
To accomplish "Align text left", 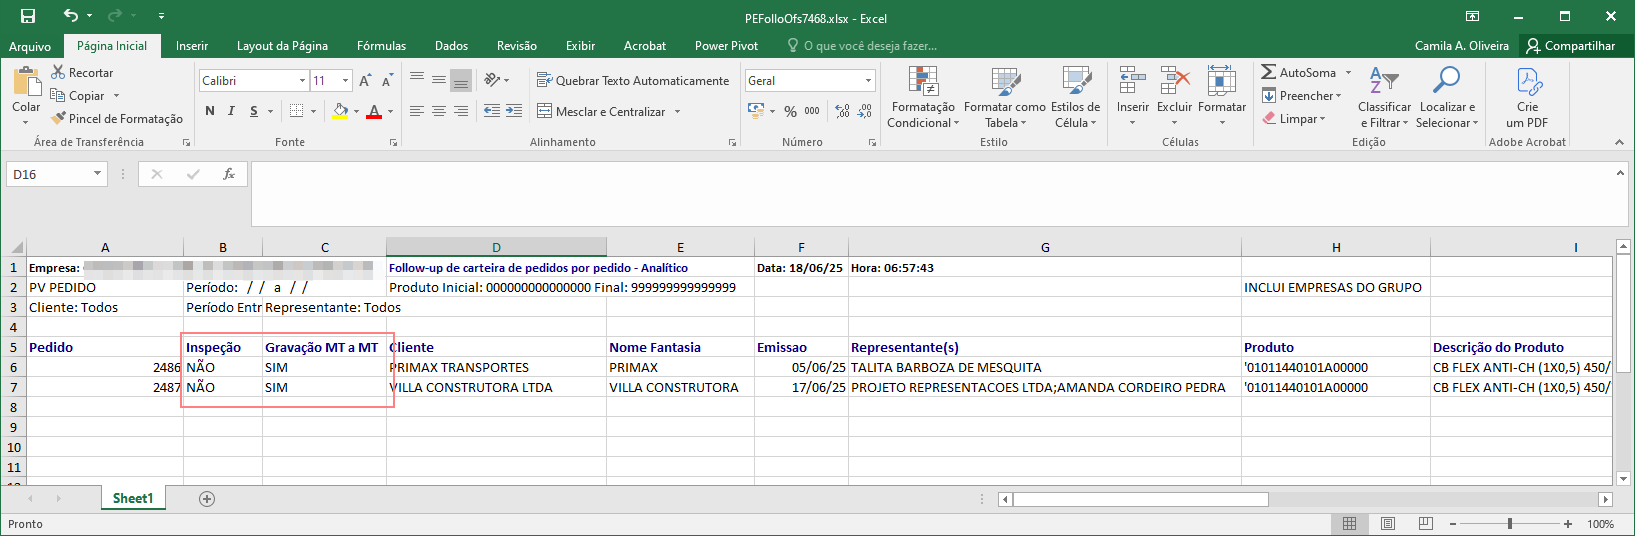I will [417, 111].
